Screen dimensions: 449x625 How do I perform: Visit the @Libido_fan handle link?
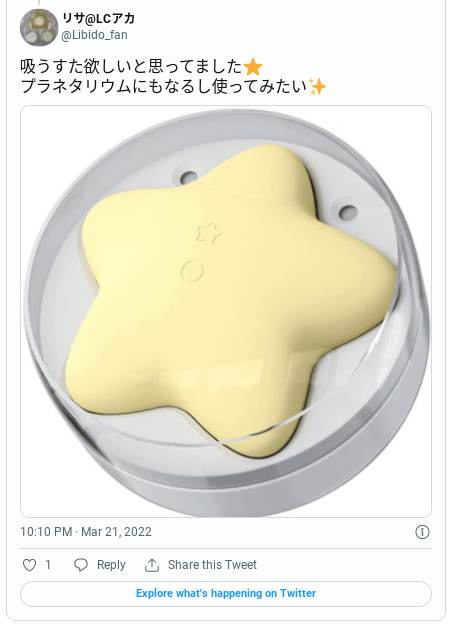click(94, 35)
